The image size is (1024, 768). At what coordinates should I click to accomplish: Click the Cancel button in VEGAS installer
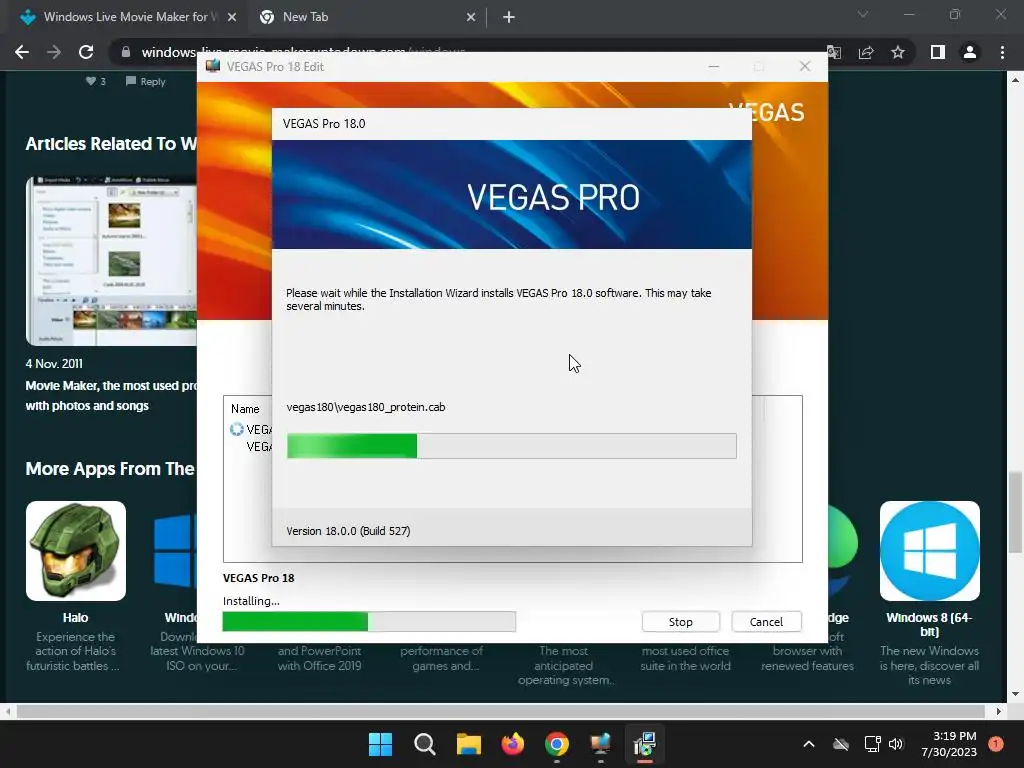pyautogui.click(x=766, y=622)
